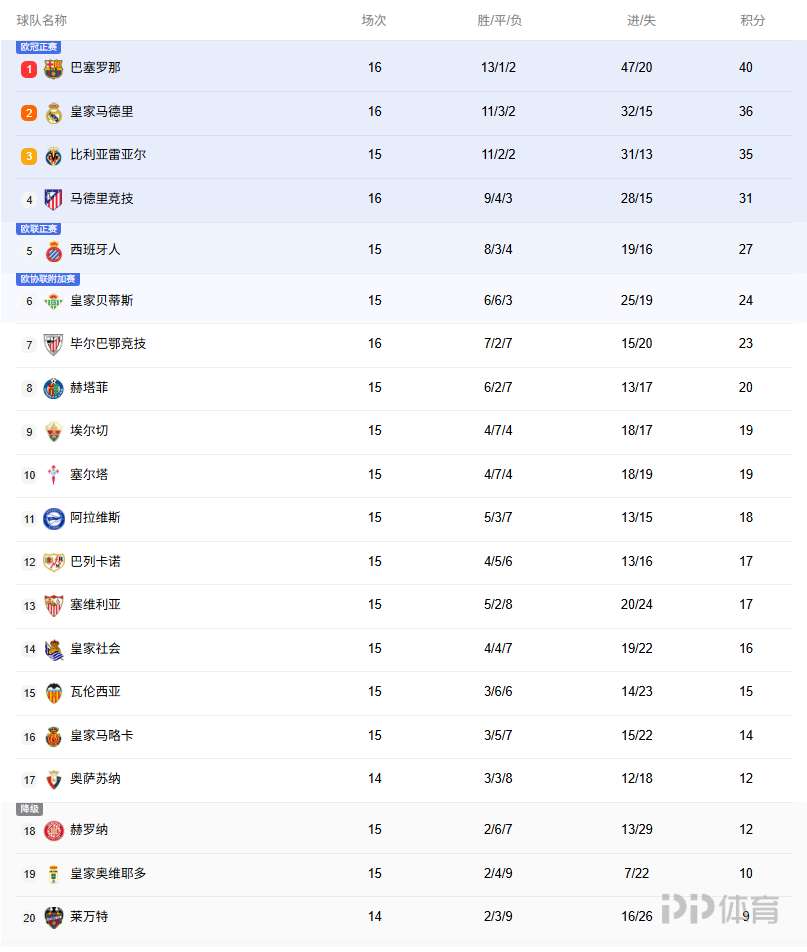The height and width of the screenshot is (952, 807).
Task: Click the 欧协联附加赛 qualification label
Action: [x=48, y=279]
